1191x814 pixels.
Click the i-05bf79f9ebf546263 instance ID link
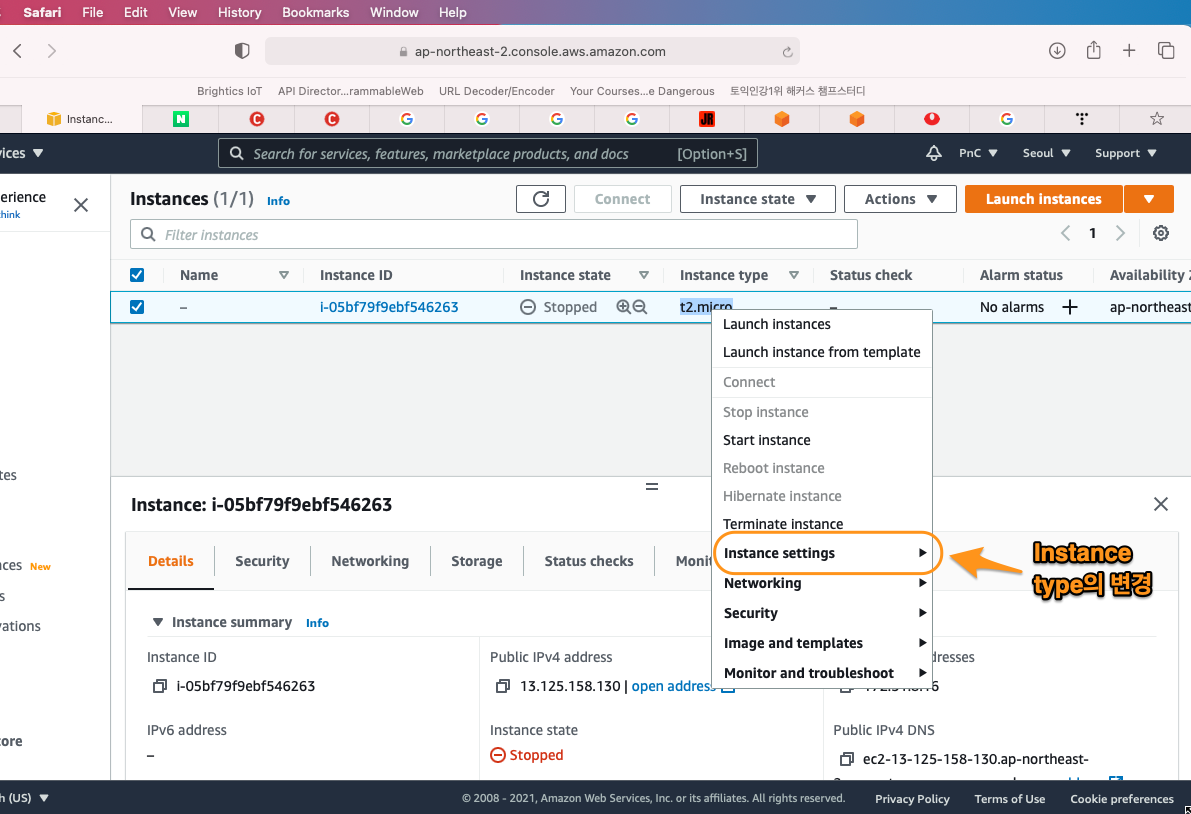click(389, 307)
